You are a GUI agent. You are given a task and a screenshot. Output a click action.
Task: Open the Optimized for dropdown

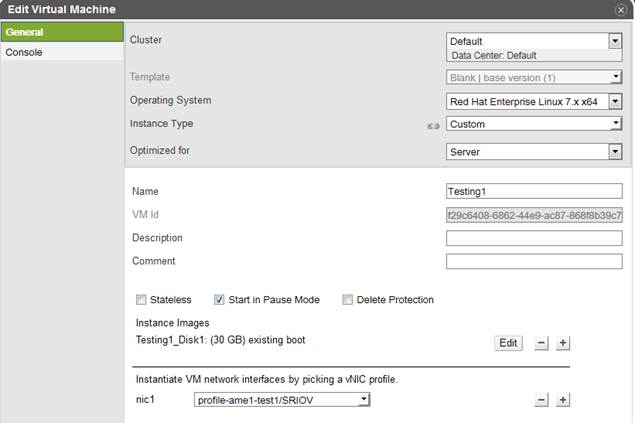[x=534, y=152]
